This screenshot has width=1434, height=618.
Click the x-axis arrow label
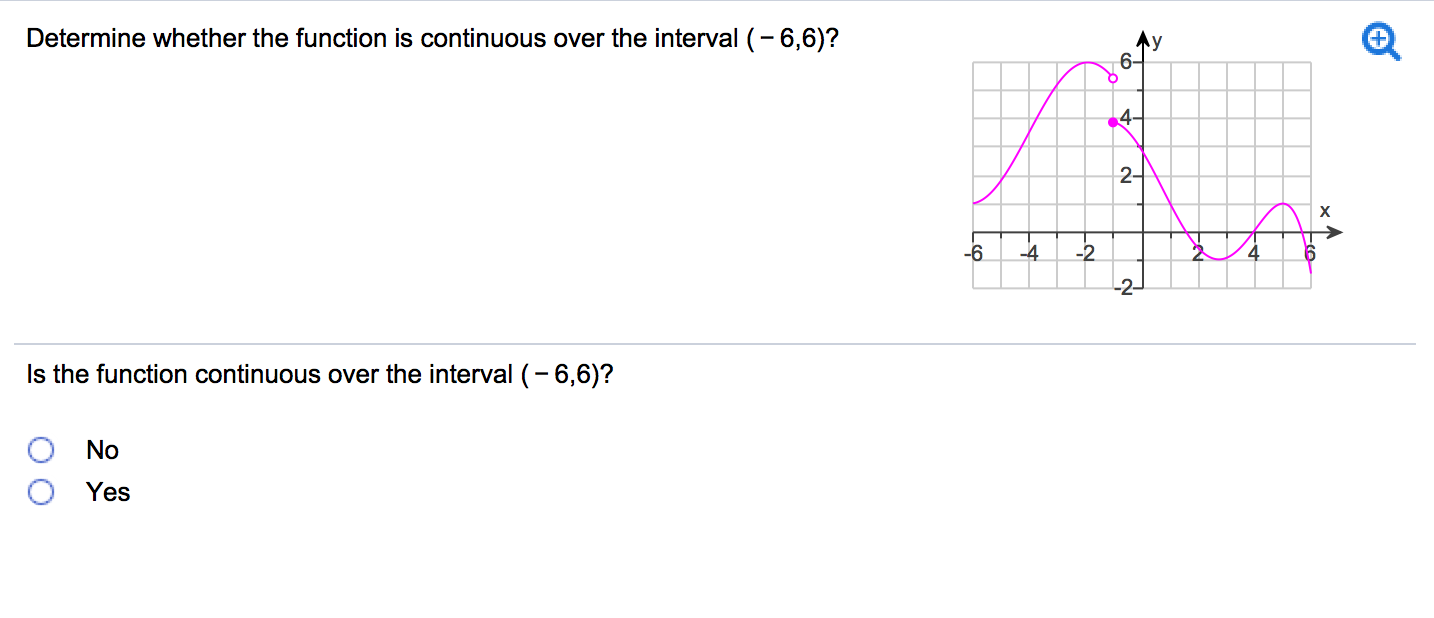point(1325,211)
